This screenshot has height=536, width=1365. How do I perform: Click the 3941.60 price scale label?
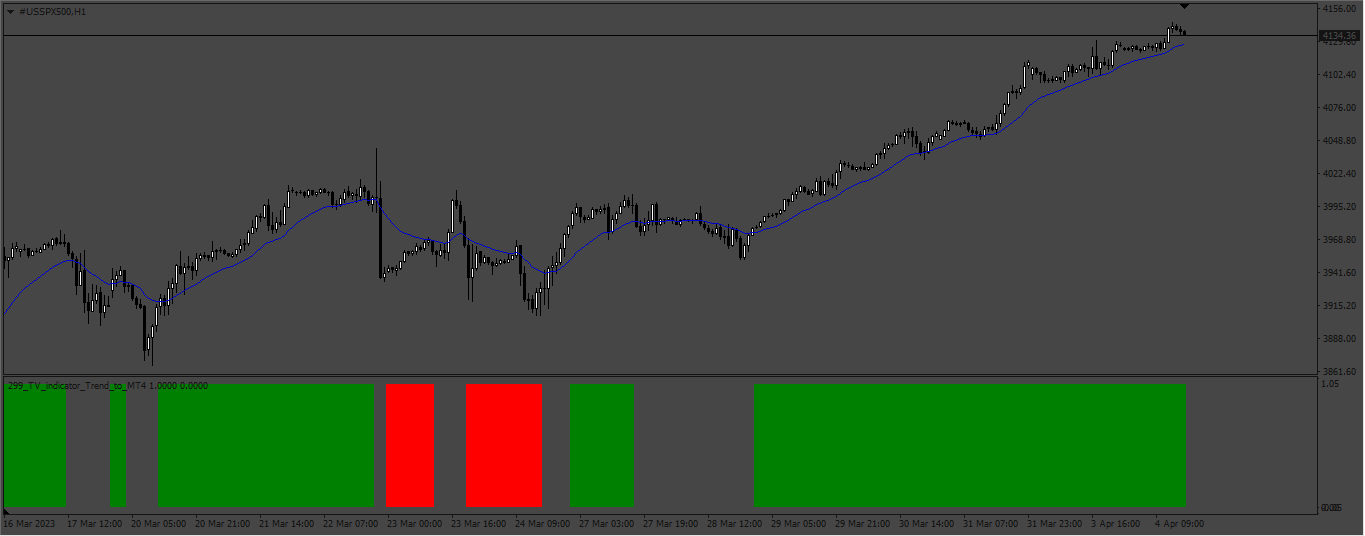pyautogui.click(x=1338, y=273)
